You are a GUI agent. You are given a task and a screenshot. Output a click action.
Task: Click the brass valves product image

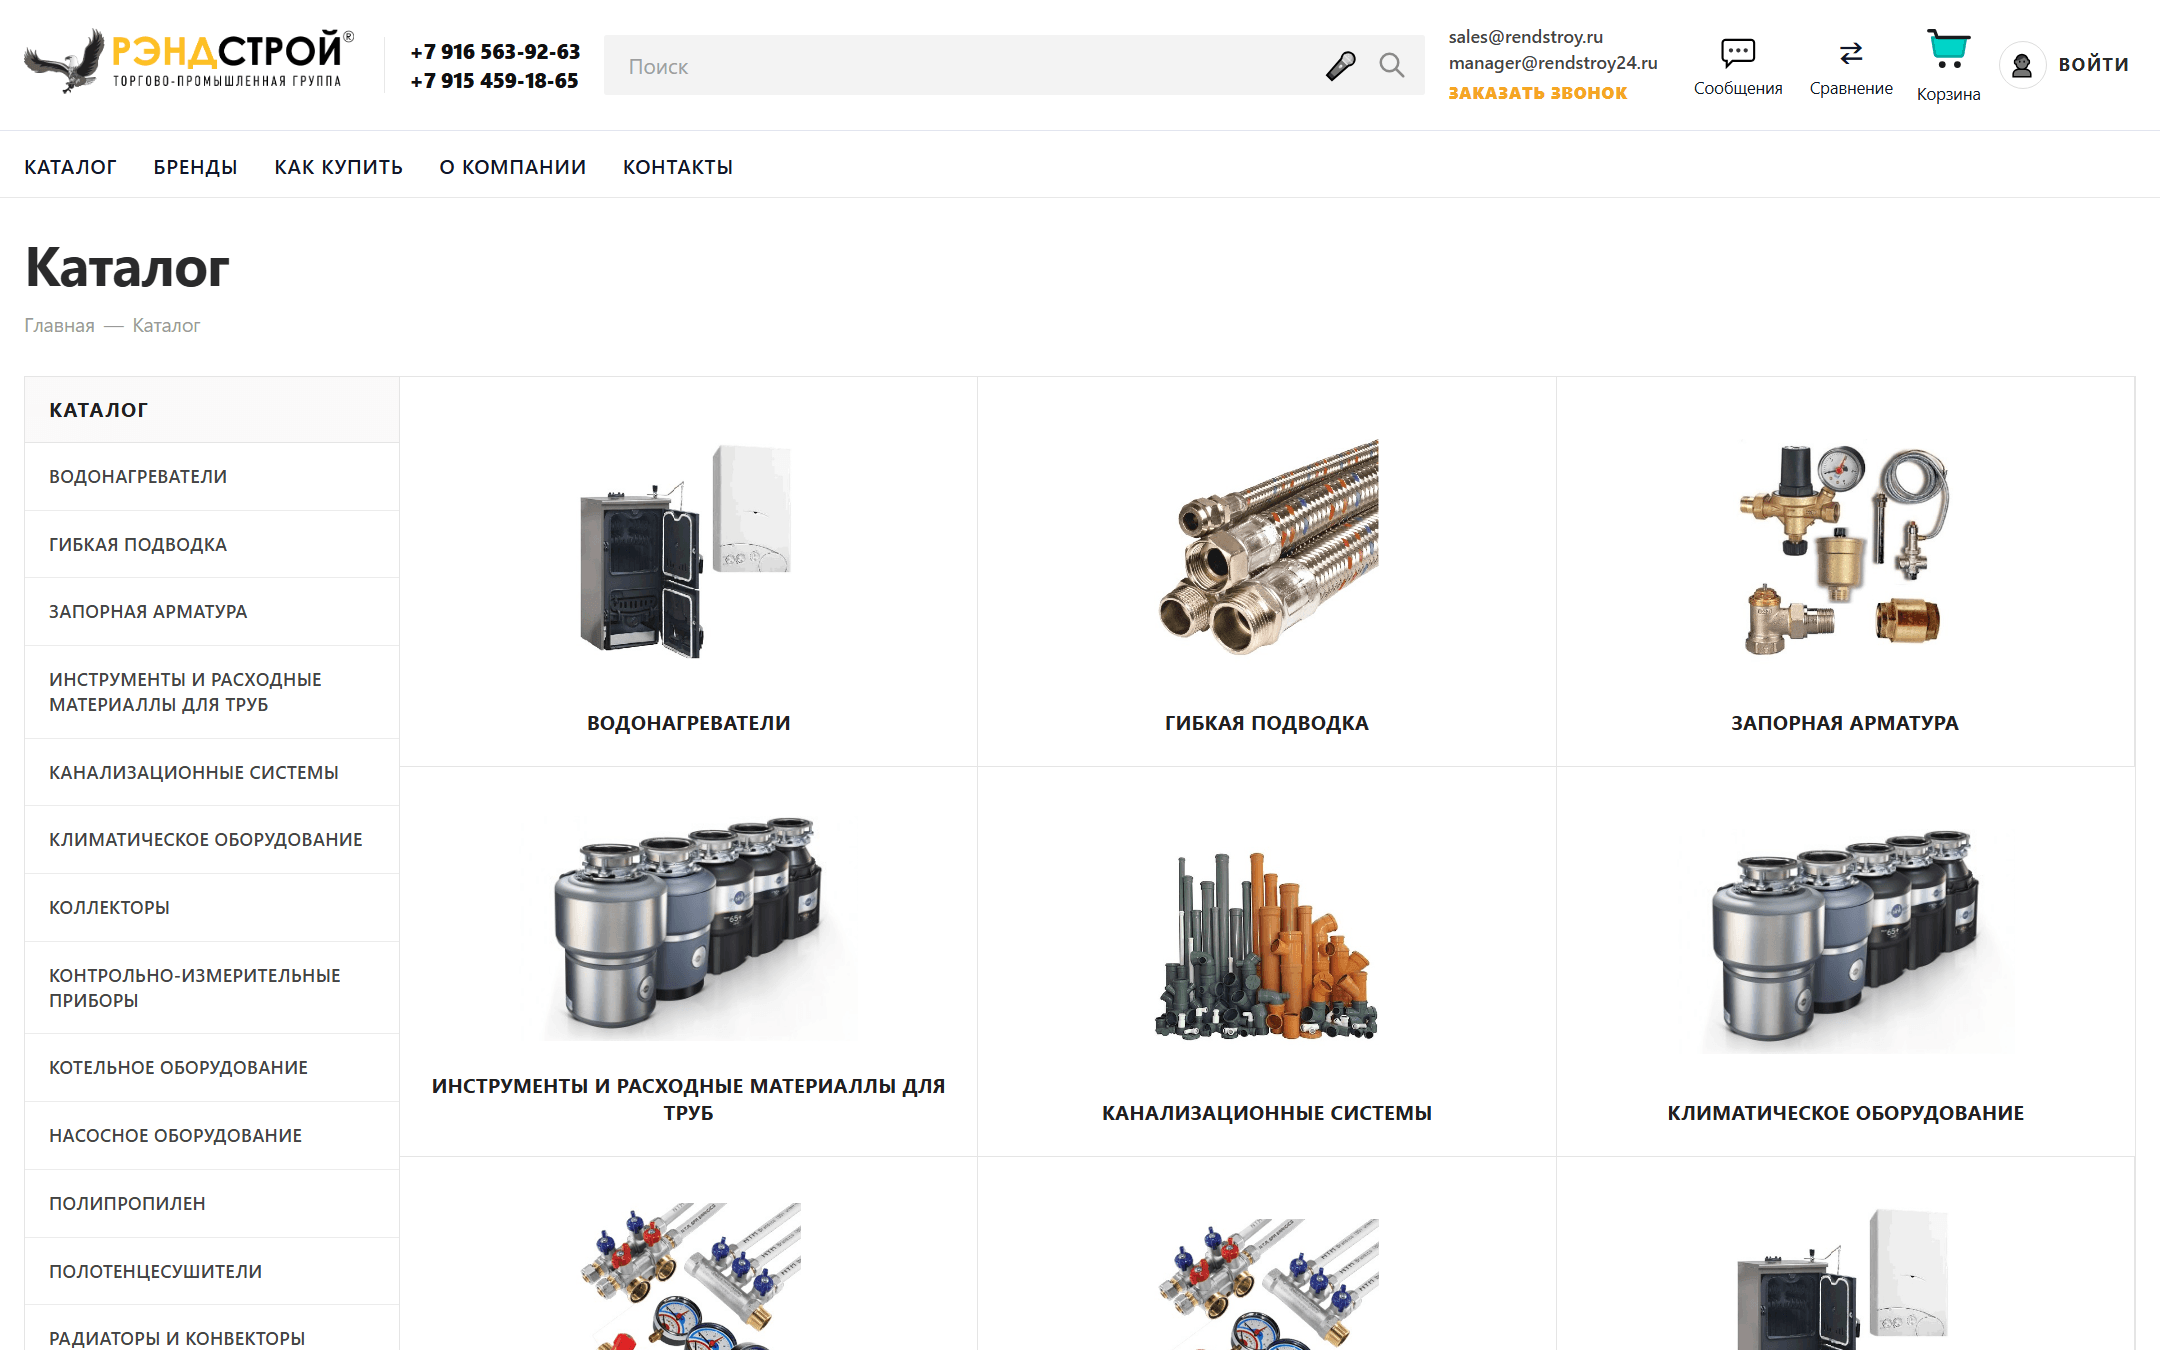[x=1844, y=549]
